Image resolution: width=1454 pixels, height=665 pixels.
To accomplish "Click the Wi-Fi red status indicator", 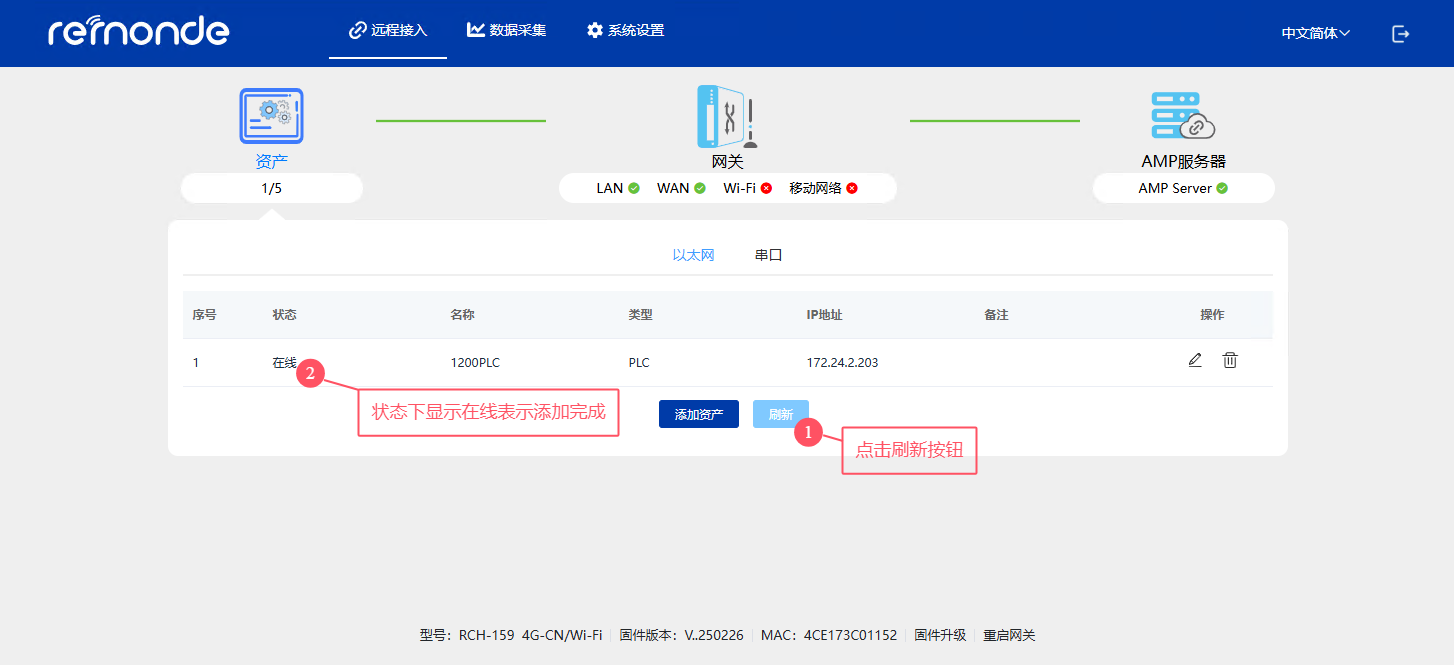I will [766, 188].
